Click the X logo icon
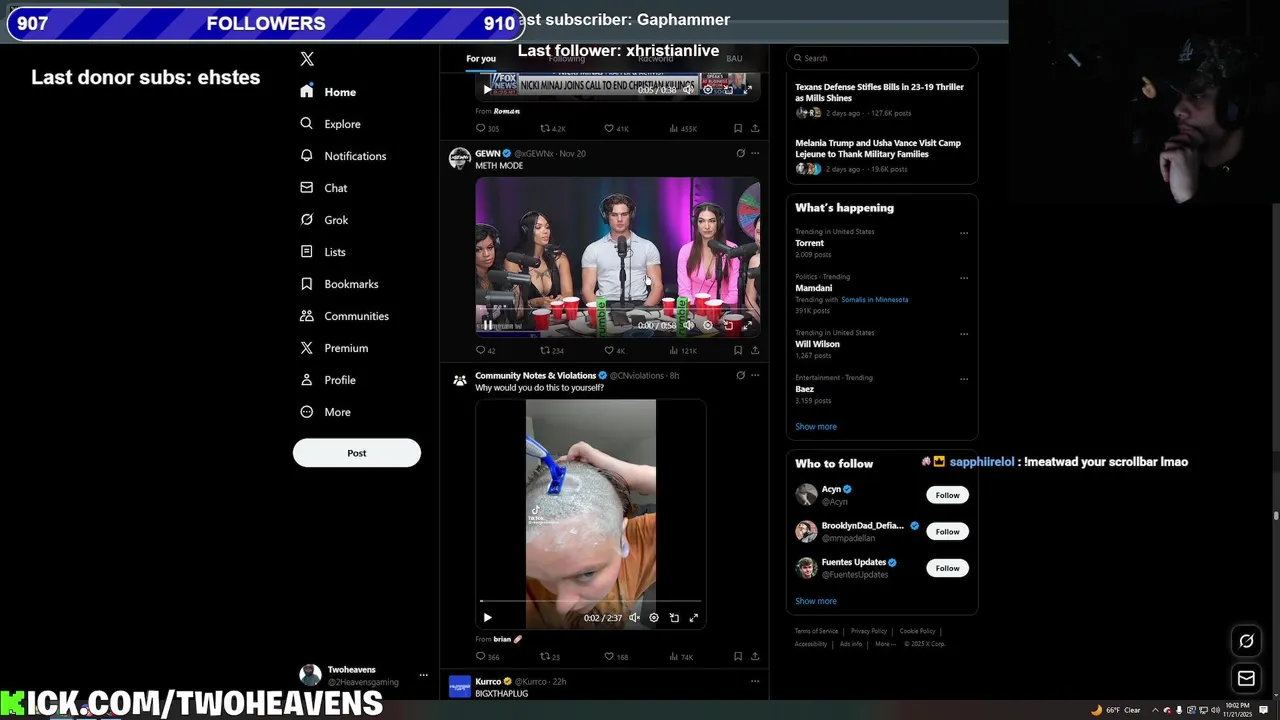The image size is (1280, 720). [307, 59]
